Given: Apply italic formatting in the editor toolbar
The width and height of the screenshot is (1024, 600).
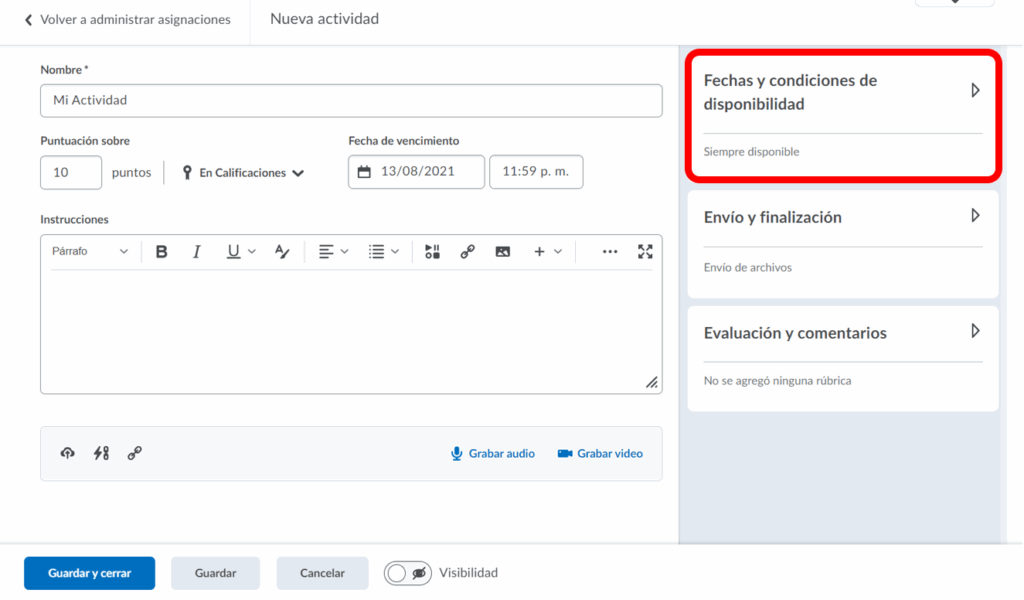Looking at the screenshot, I should click(197, 252).
